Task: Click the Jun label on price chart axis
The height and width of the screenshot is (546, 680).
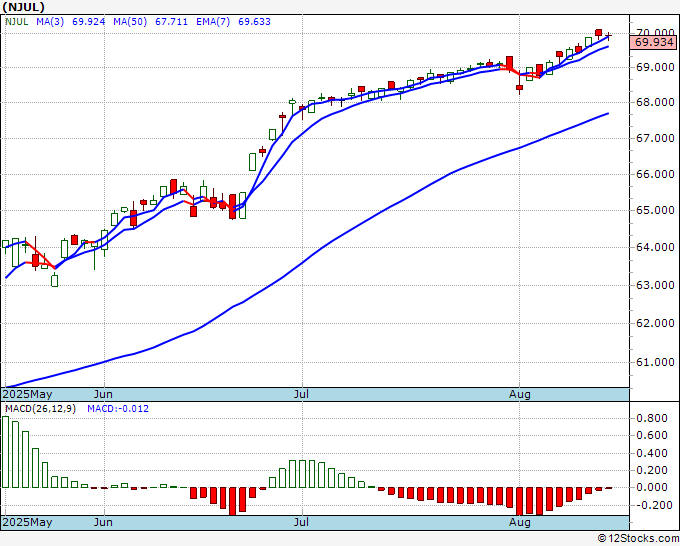Action: coord(103,394)
